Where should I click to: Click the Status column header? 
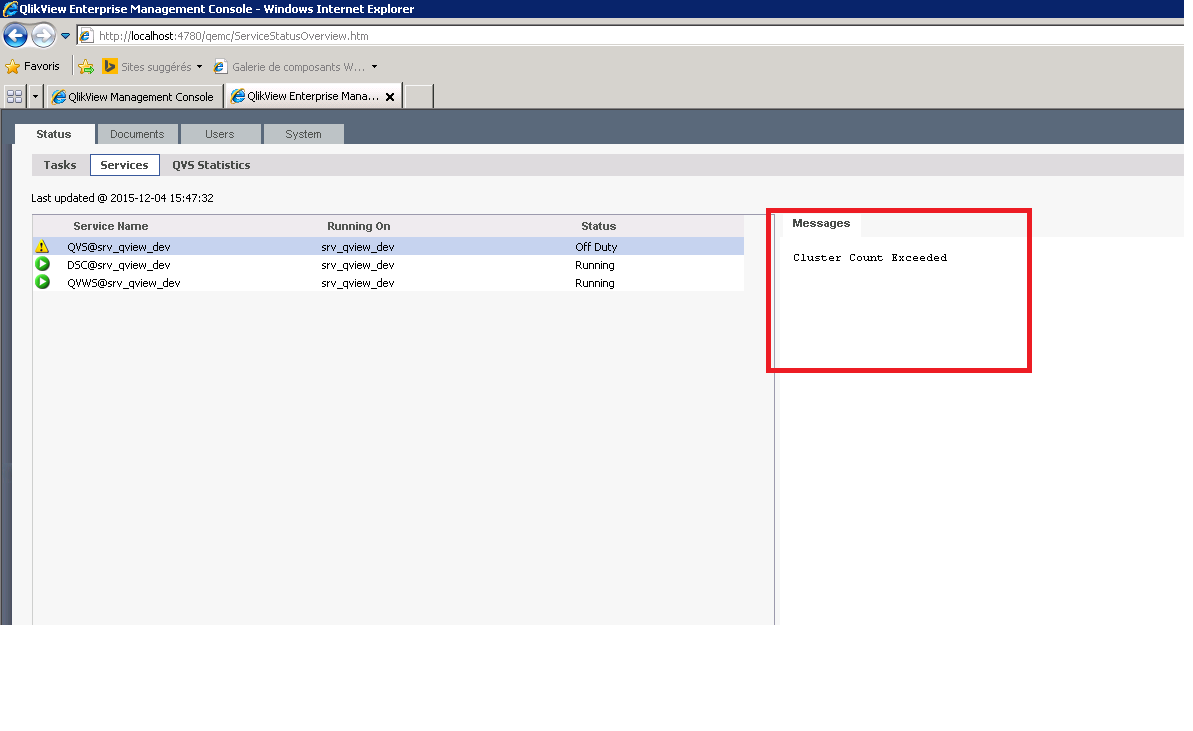pos(599,226)
